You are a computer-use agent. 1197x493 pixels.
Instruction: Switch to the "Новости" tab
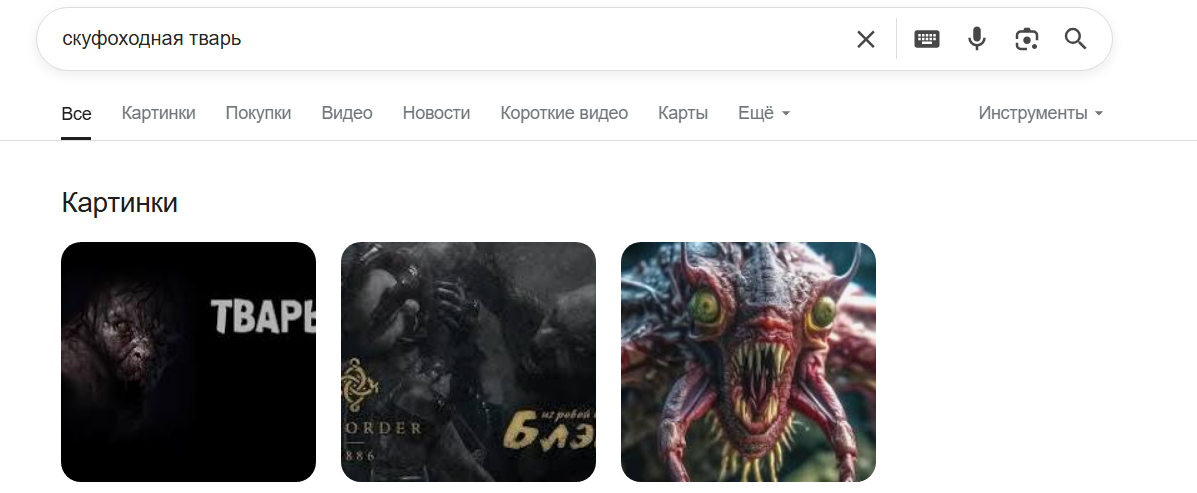pos(436,113)
